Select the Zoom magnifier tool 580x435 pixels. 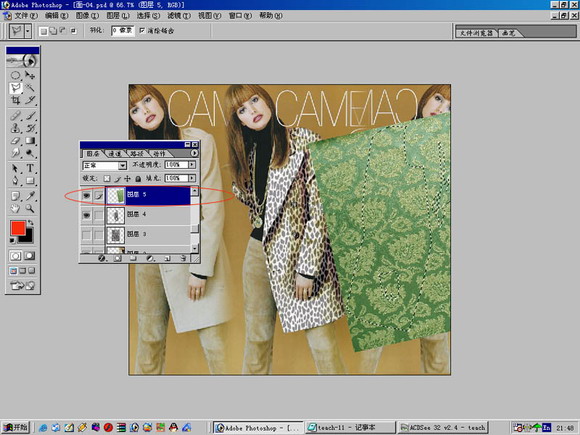30,209
